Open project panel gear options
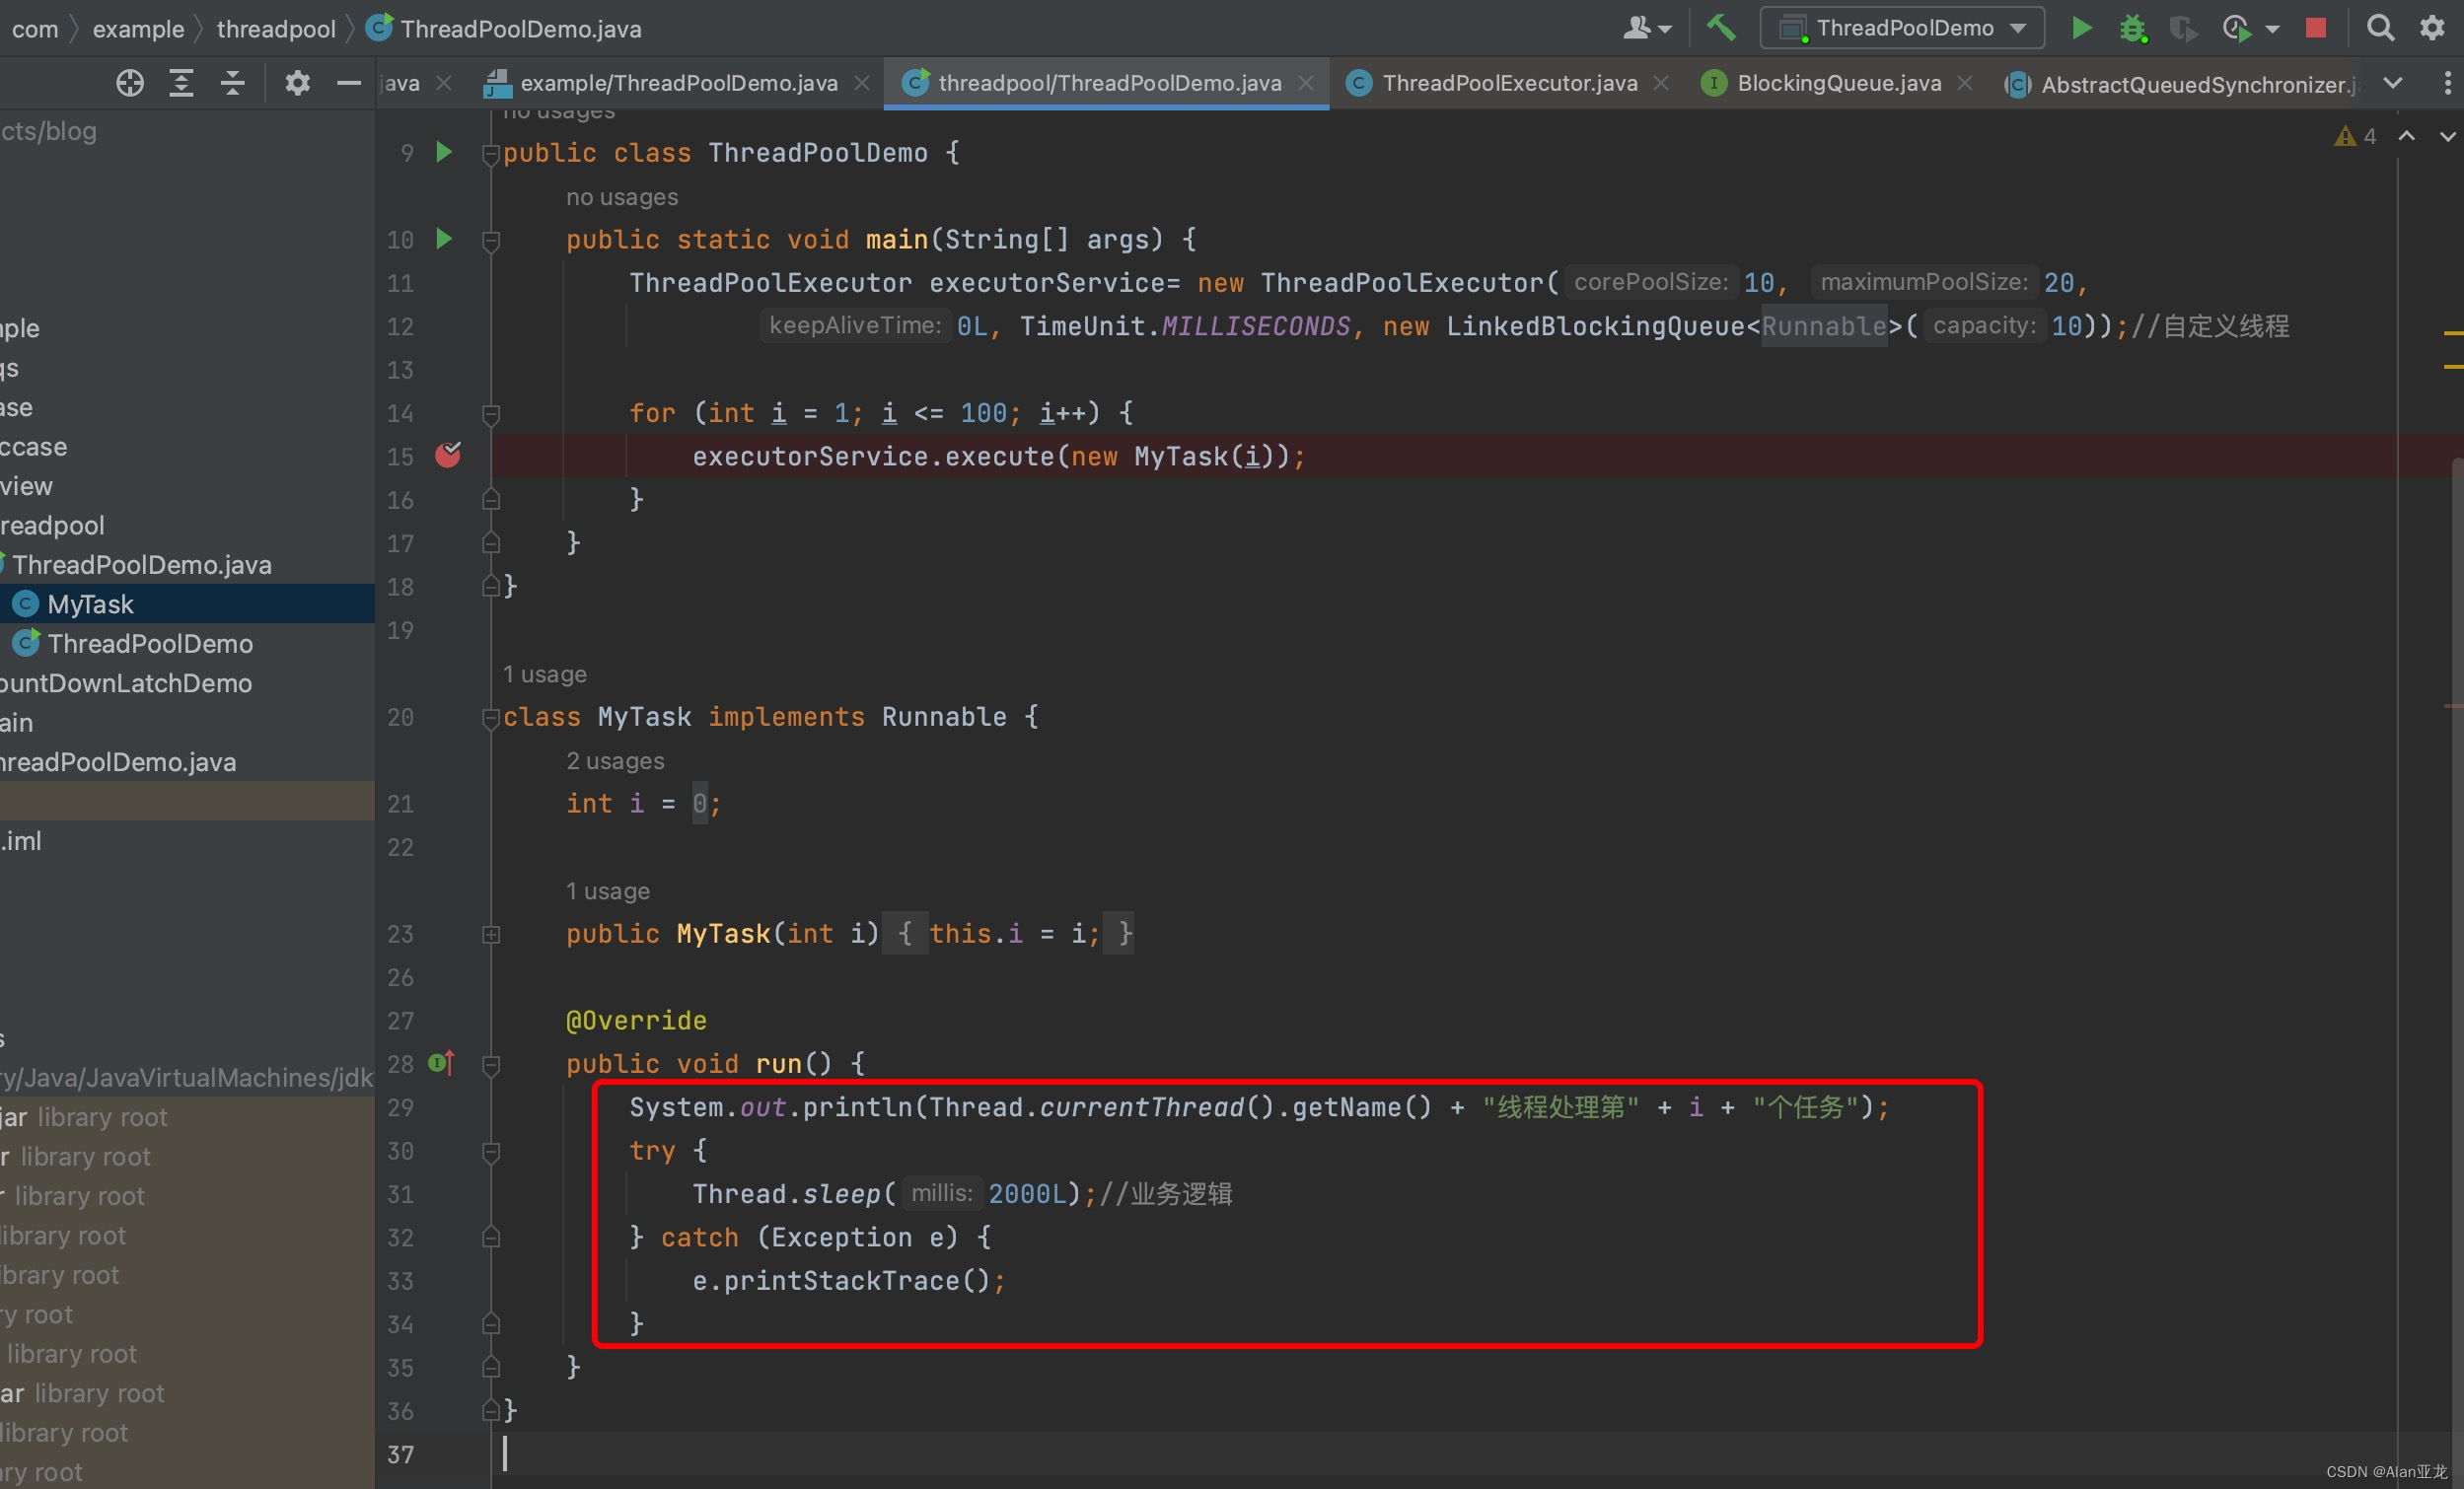The image size is (2464, 1489). click(x=297, y=83)
